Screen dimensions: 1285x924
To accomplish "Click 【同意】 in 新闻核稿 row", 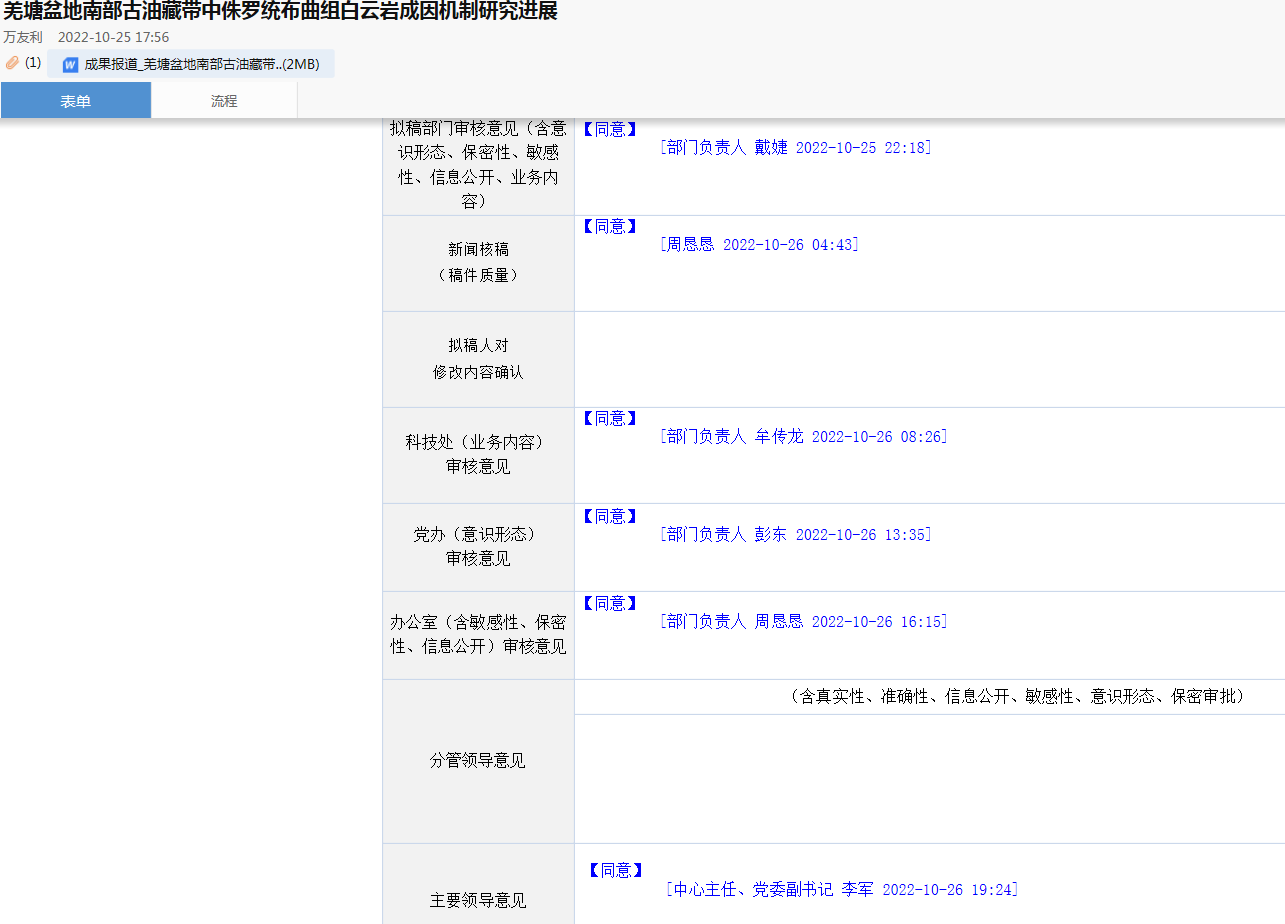I will click(x=609, y=227).
